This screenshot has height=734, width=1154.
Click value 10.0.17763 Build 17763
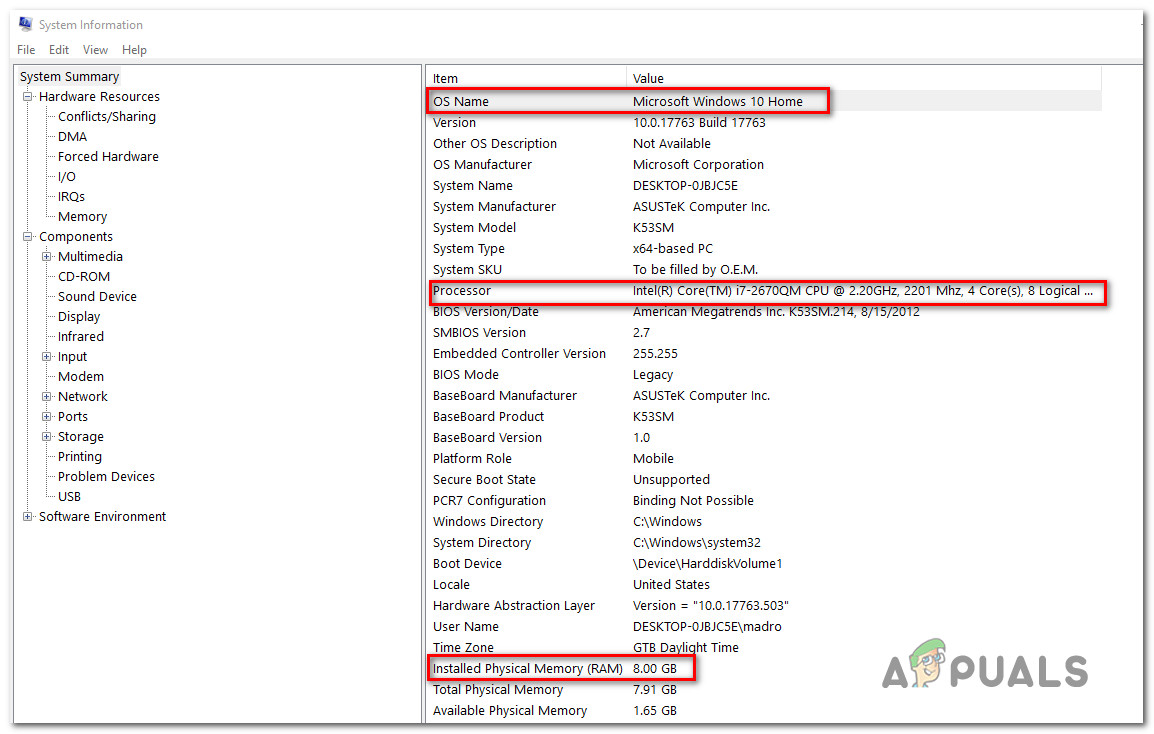pos(699,122)
